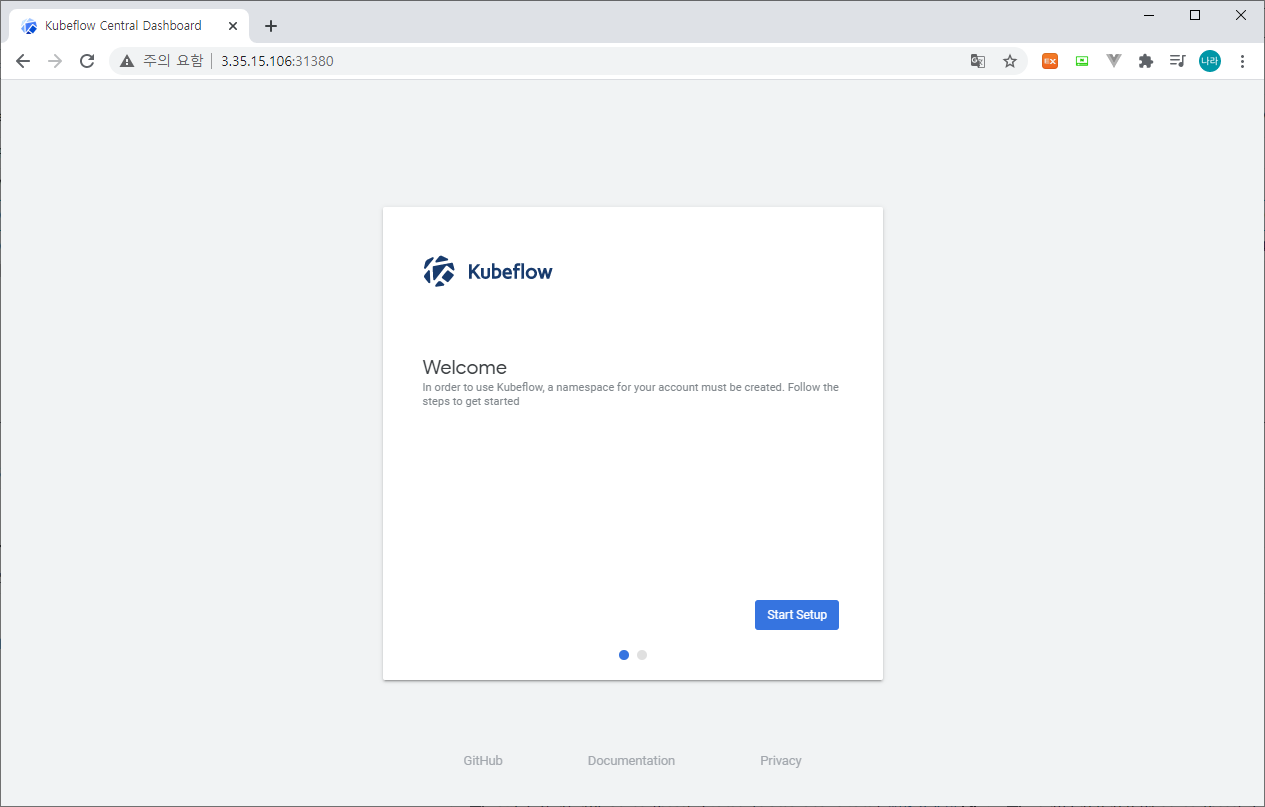Bookmark this page with the star icon
Image resolution: width=1265 pixels, height=807 pixels.
tap(1010, 61)
